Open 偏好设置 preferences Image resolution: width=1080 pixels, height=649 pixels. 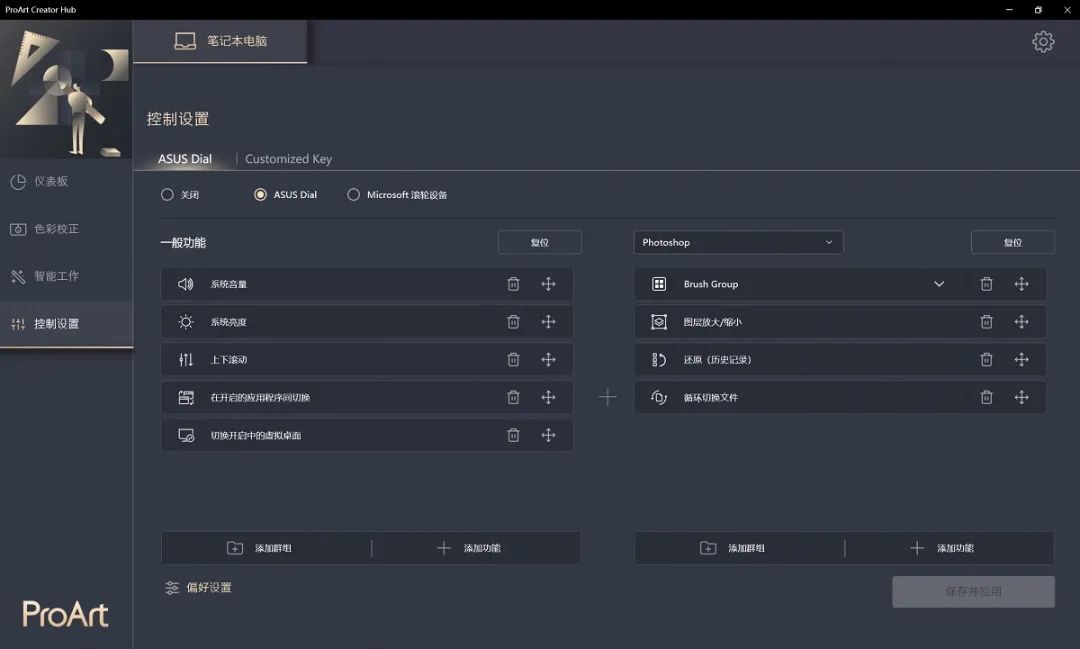(x=198, y=588)
